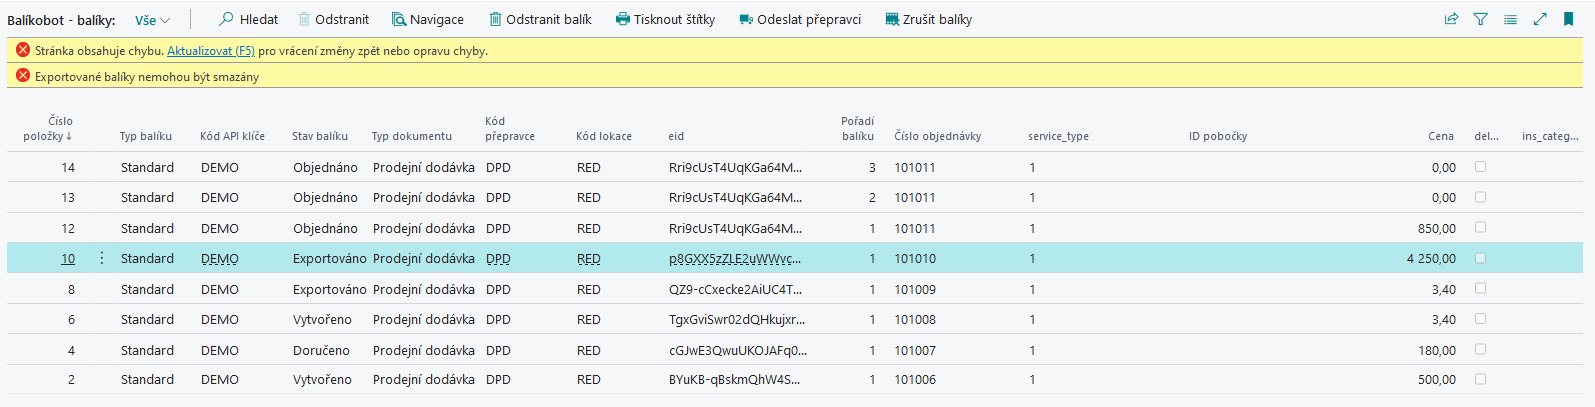The image size is (1595, 407).
Task: Click the bookmark icon
Action: (1568, 19)
